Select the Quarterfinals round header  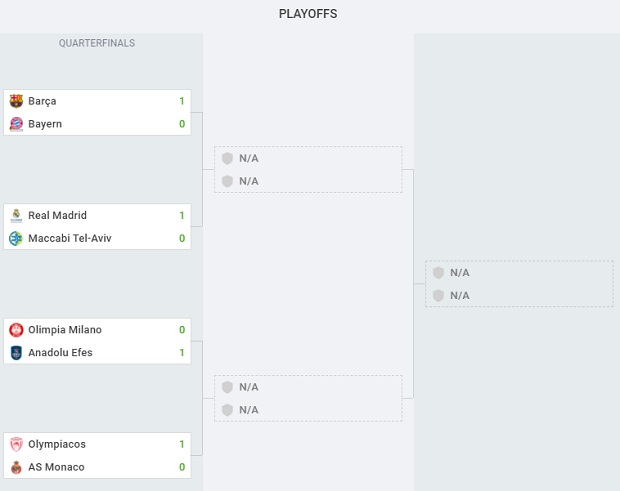click(x=97, y=43)
